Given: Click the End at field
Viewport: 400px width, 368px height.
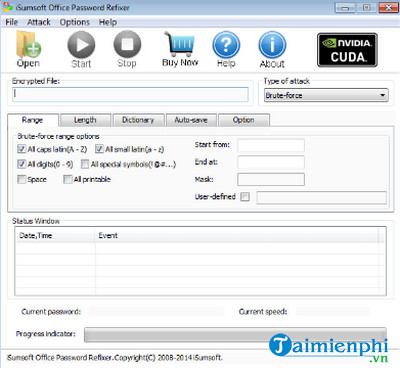Looking at the screenshot, I should 271,162.
